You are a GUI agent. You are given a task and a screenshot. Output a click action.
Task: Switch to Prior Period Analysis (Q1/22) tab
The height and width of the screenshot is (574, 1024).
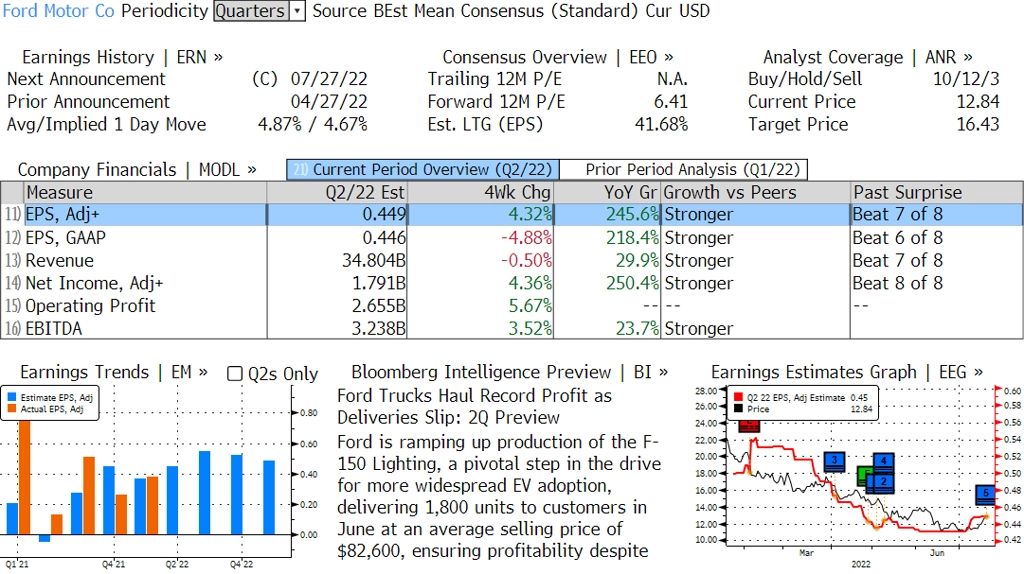[684, 170]
